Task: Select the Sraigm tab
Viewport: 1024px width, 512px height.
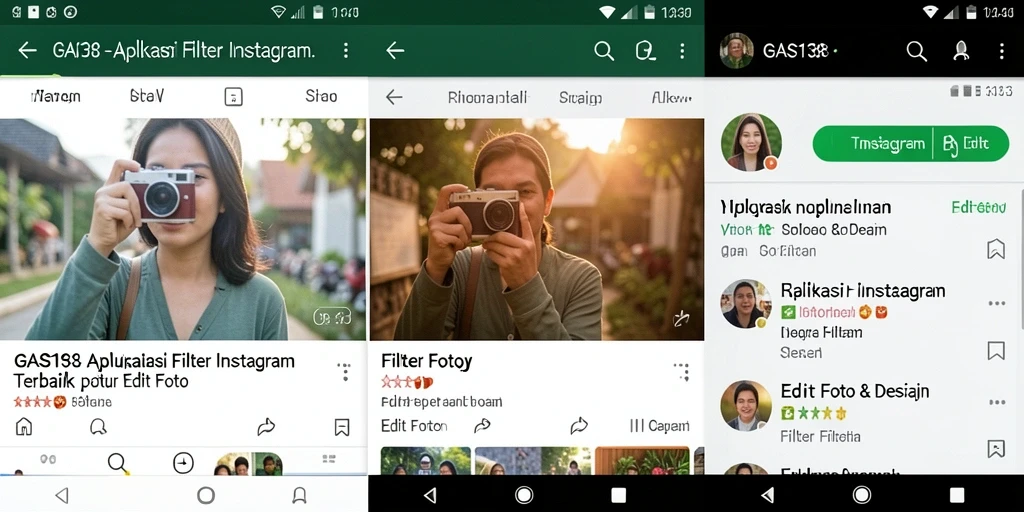Action: click(x=581, y=98)
